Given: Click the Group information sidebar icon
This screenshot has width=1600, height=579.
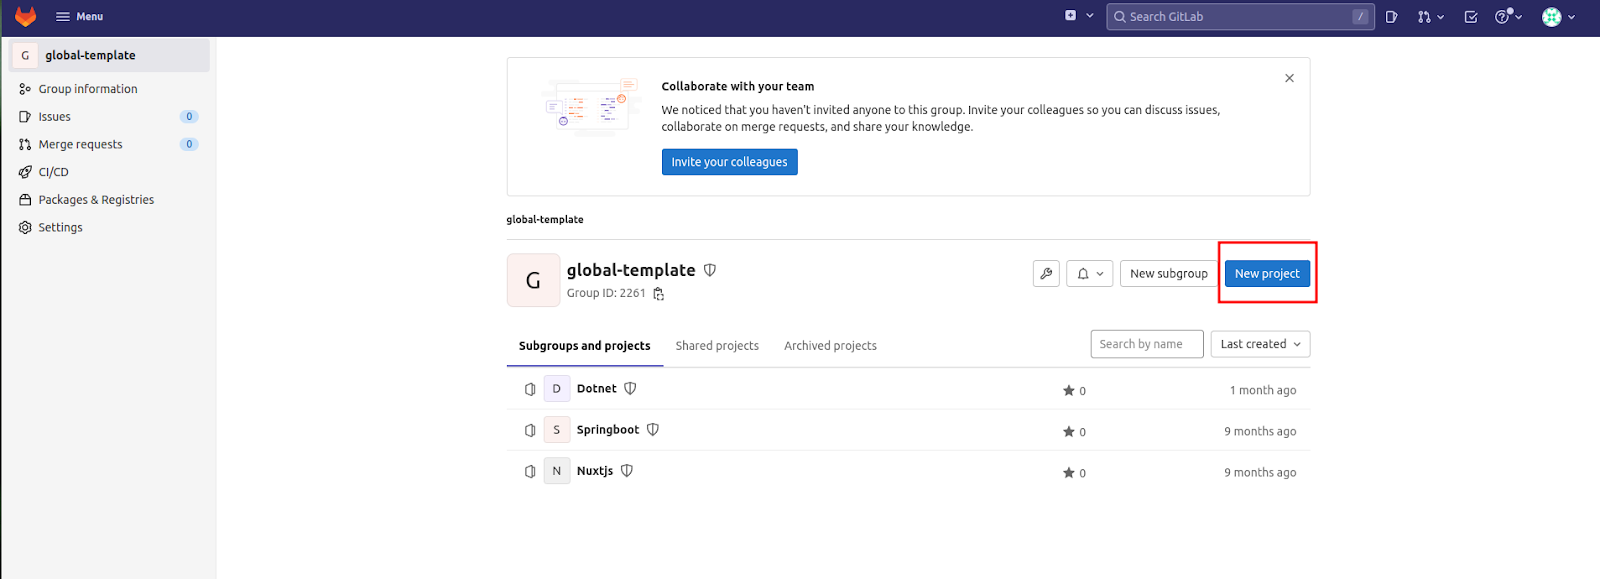Looking at the screenshot, I should [25, 89].
